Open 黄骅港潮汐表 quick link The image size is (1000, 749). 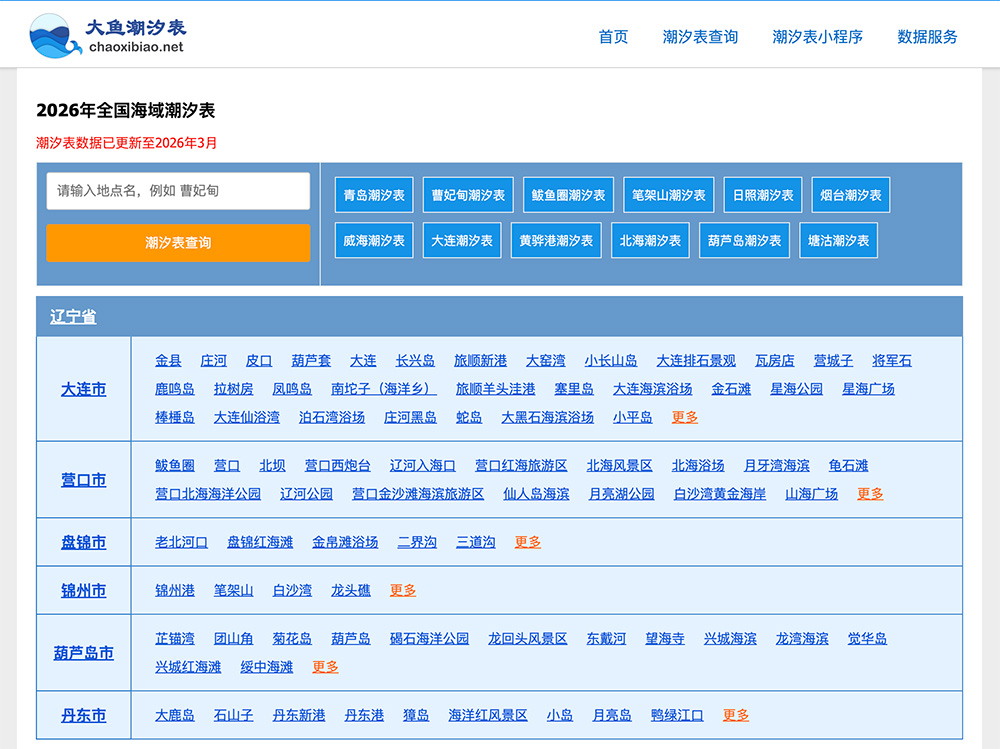click(556, 241)
